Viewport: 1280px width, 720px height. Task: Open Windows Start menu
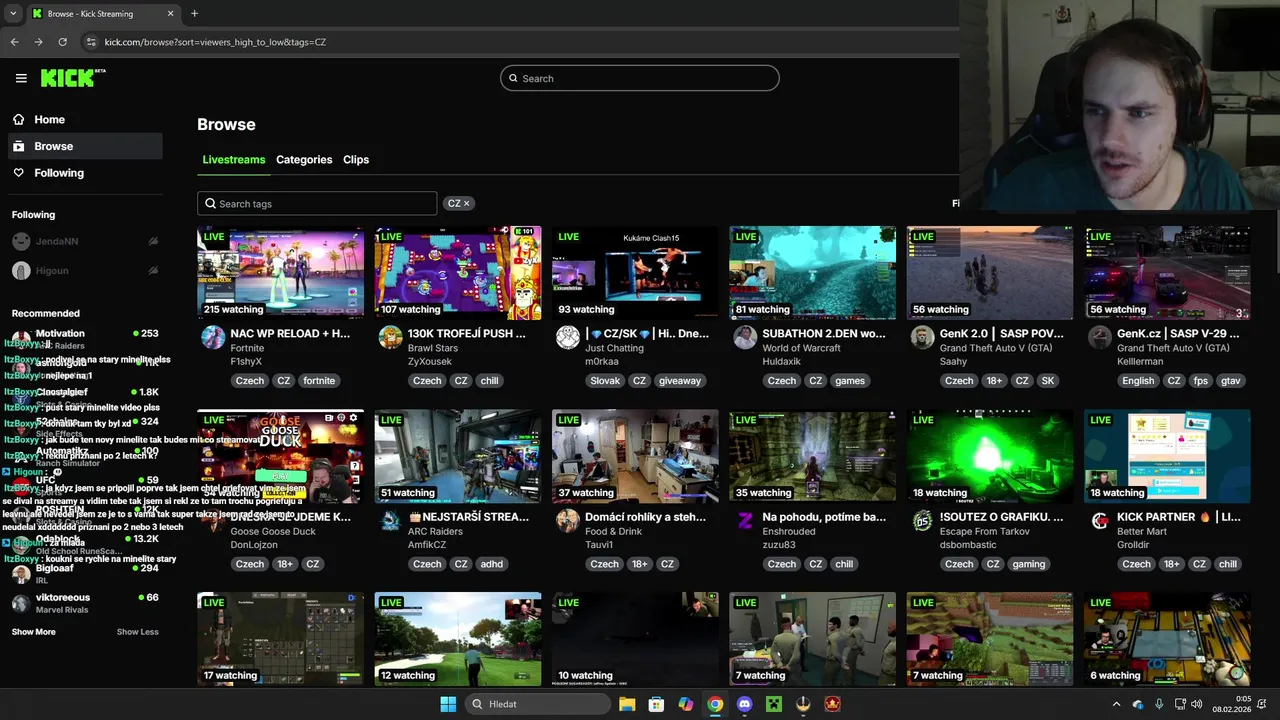point(448,704)
